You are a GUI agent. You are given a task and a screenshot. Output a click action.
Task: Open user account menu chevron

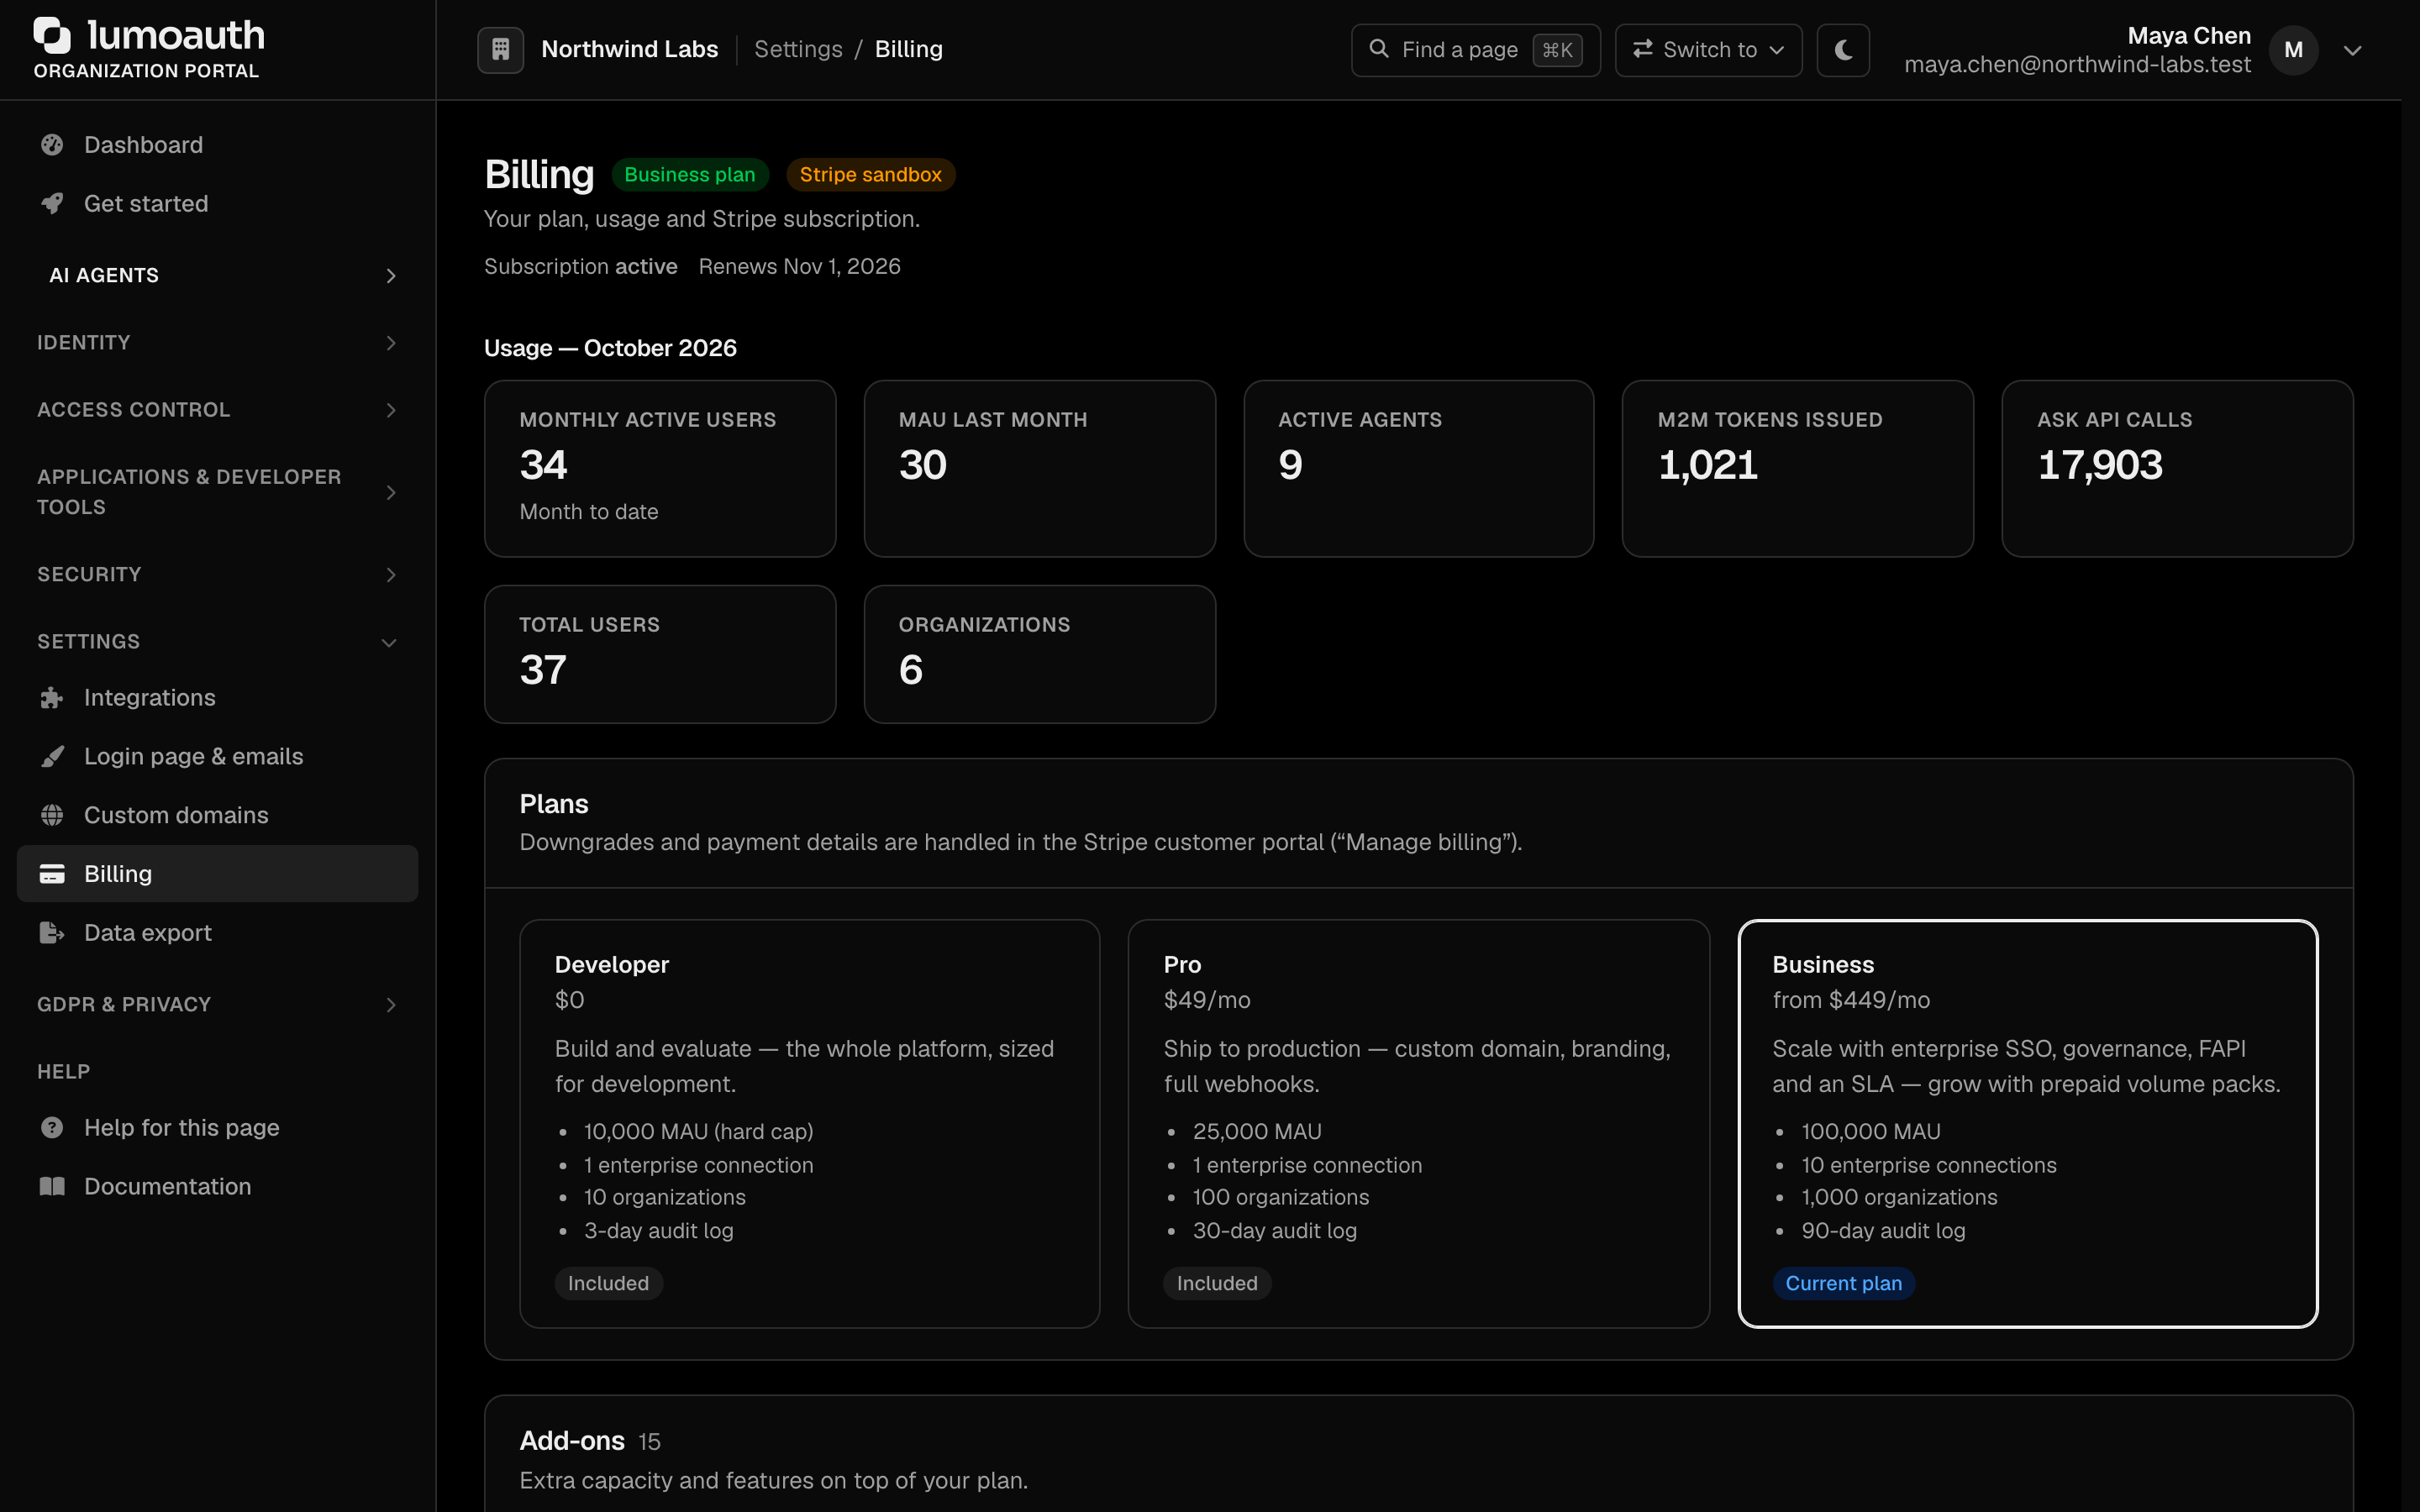[2353, 50]
